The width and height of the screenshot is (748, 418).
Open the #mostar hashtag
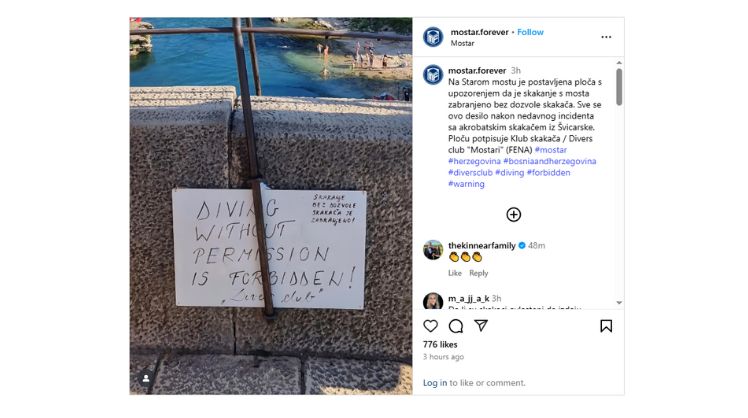[x=551, y=150]
